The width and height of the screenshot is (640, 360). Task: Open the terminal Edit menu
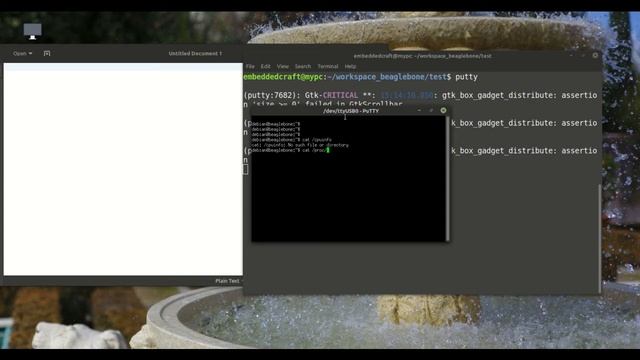(265, 66)
